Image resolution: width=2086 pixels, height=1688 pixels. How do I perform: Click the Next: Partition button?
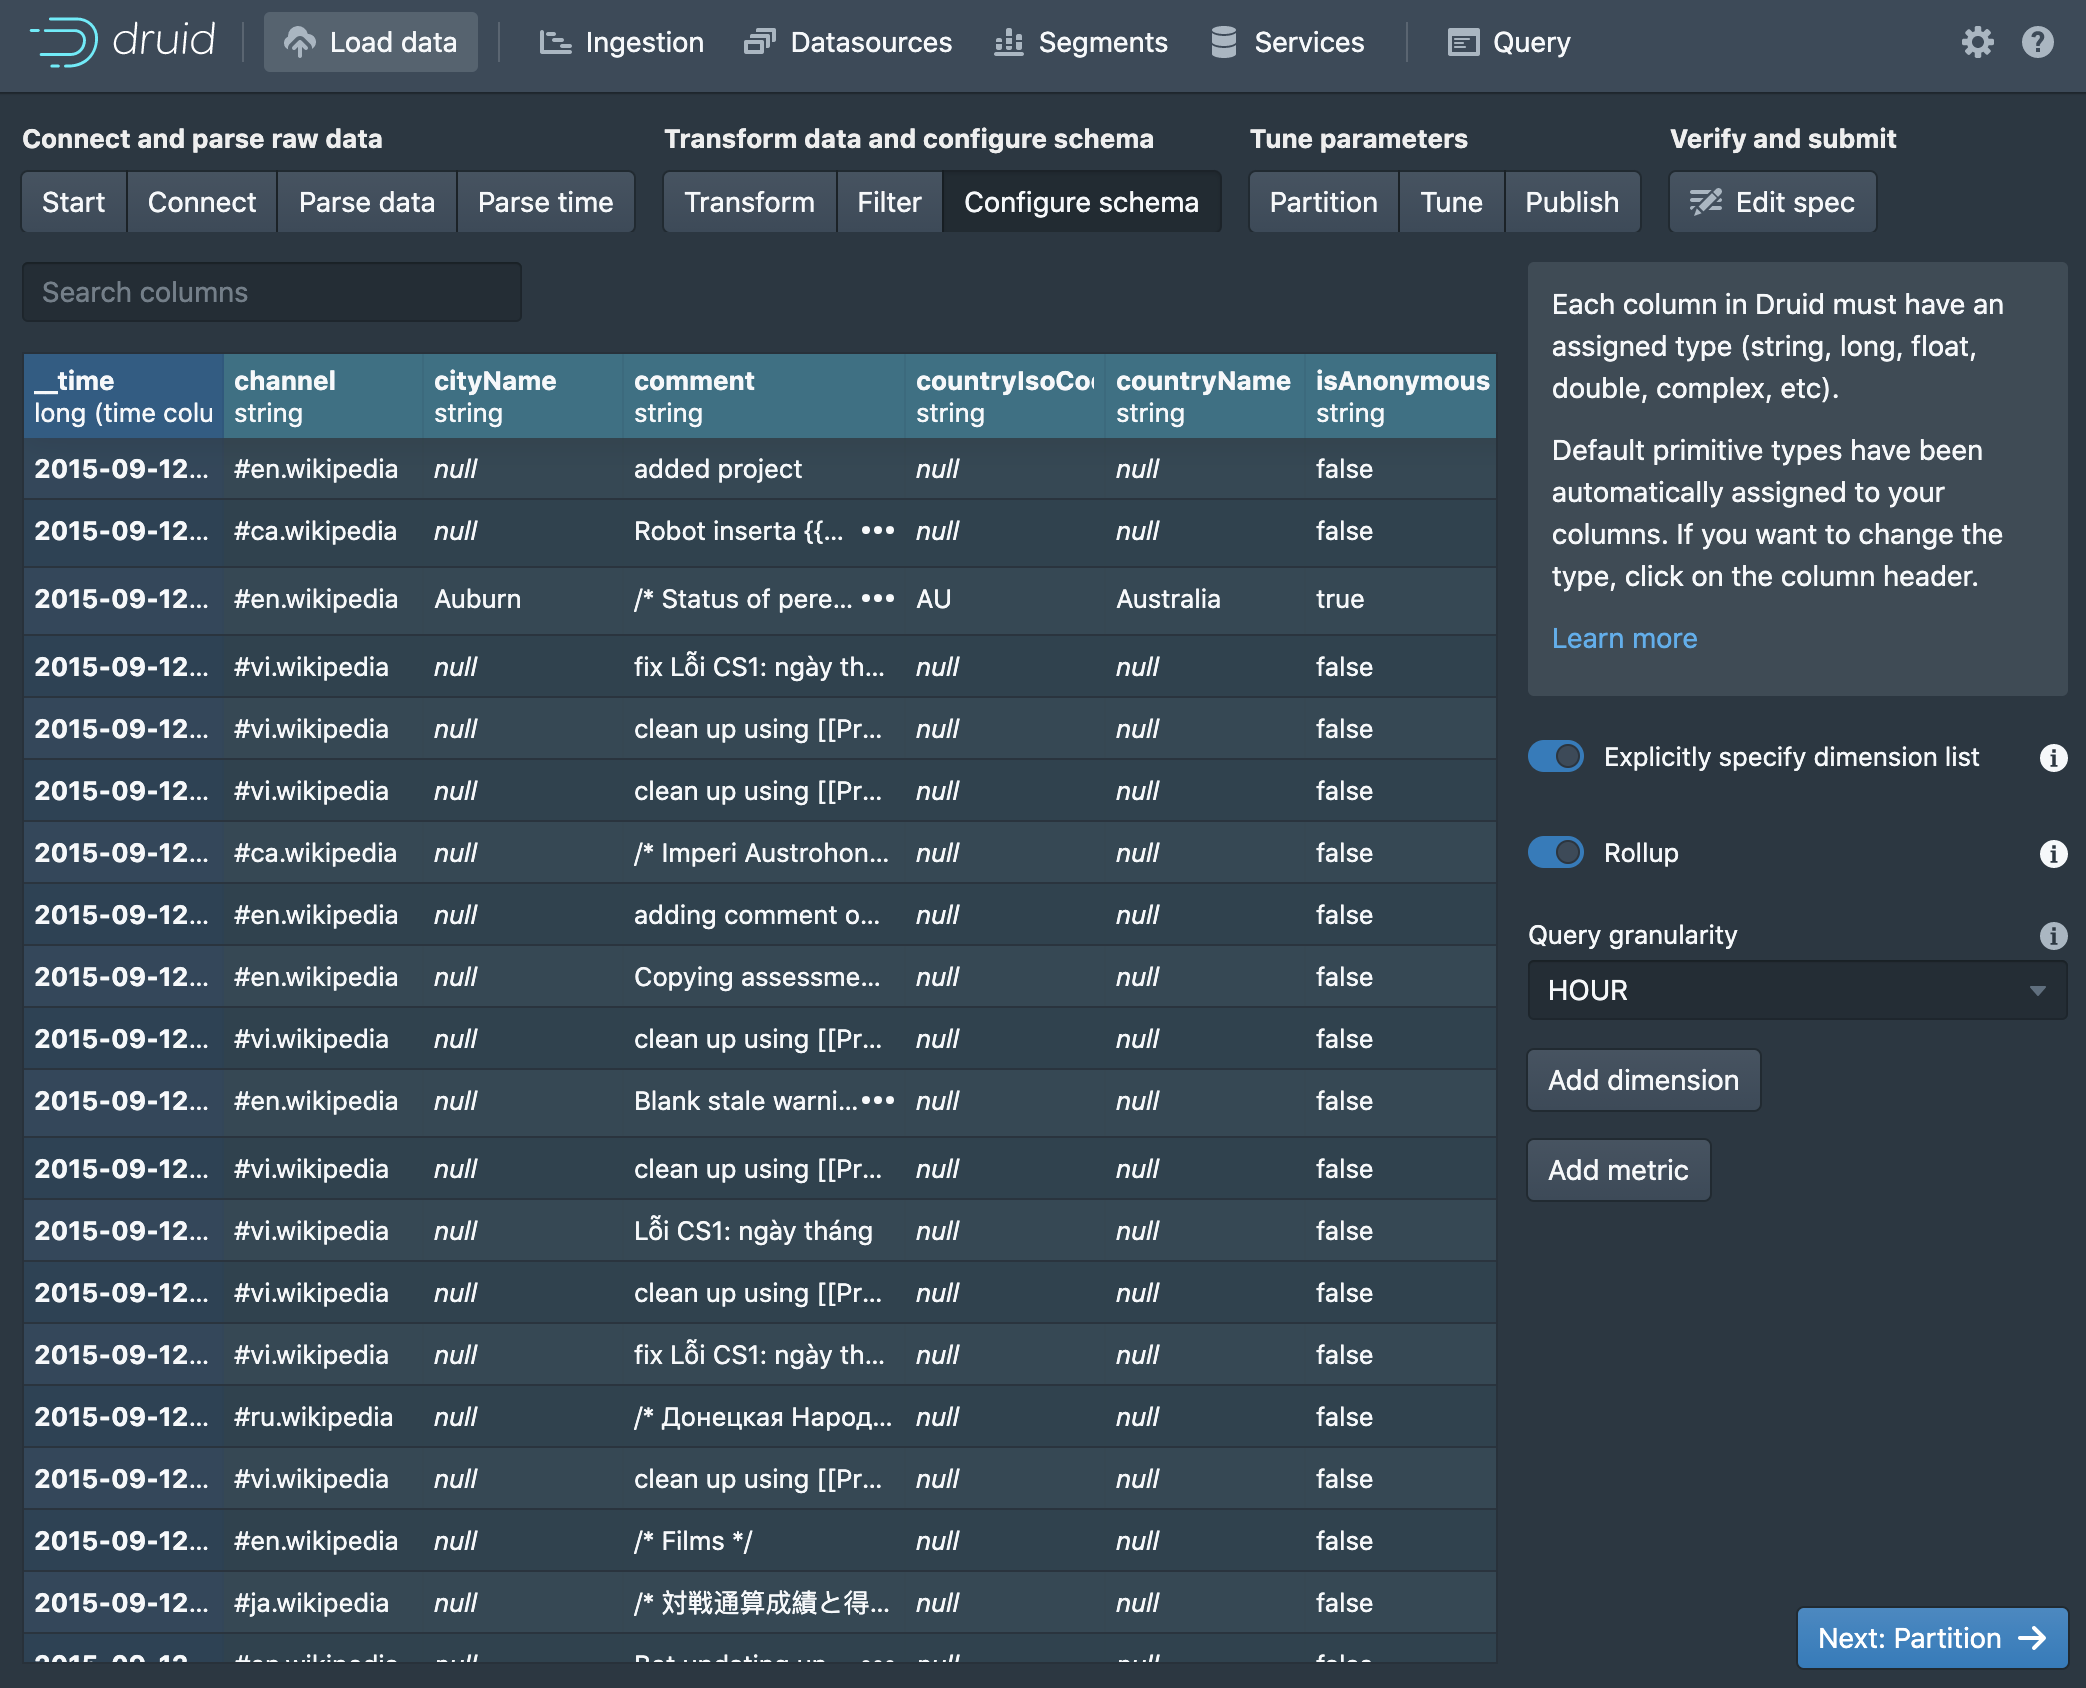coord(1931,1638)
